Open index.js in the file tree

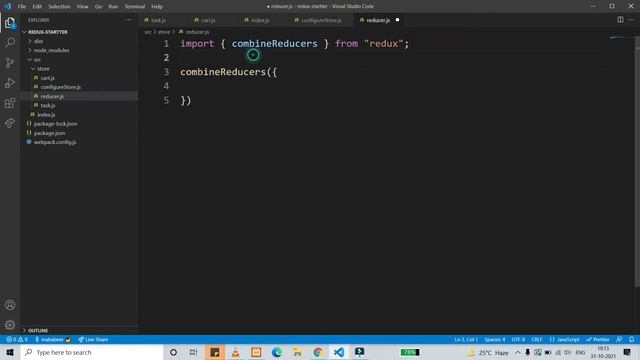46,115
